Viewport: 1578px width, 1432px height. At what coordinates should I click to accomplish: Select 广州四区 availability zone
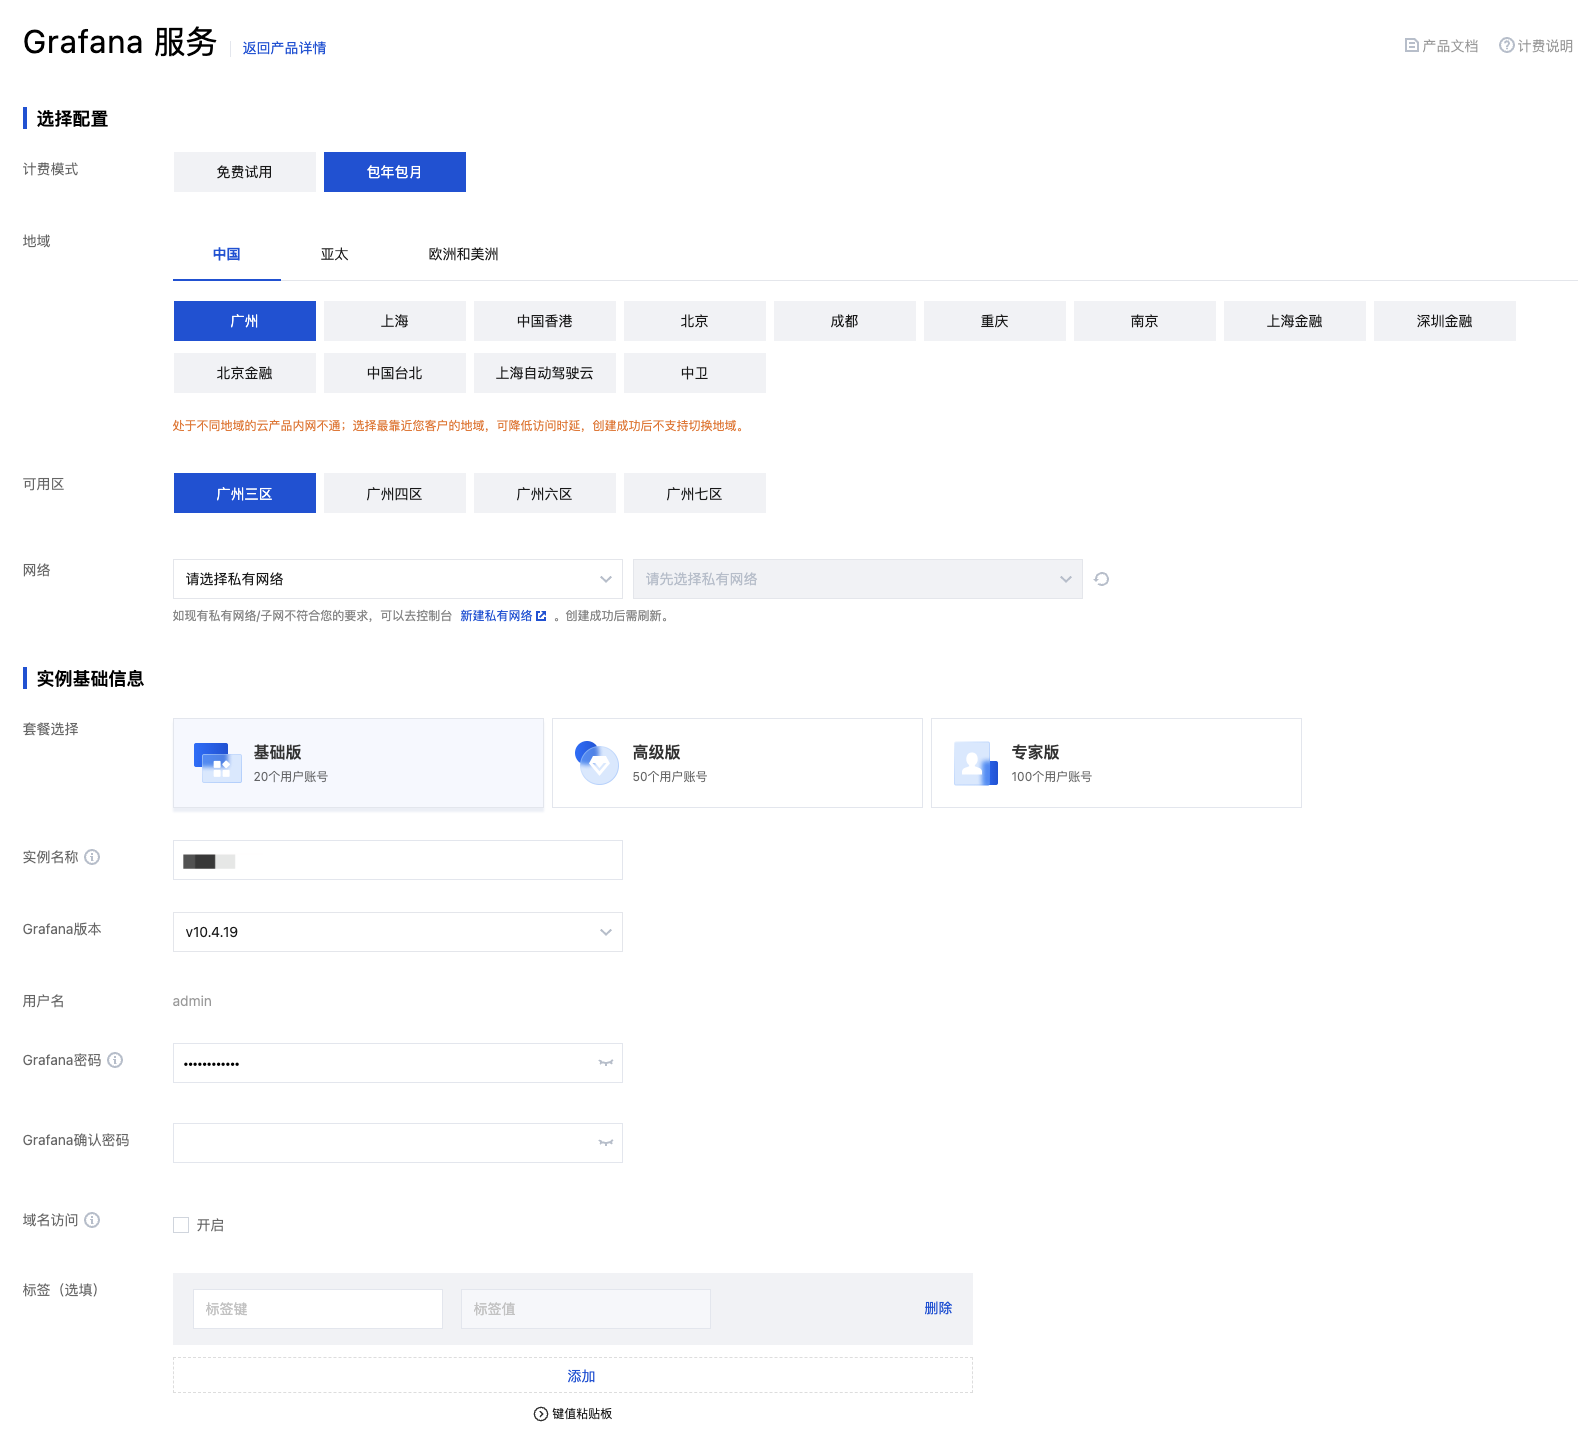(x=395, y=493)
